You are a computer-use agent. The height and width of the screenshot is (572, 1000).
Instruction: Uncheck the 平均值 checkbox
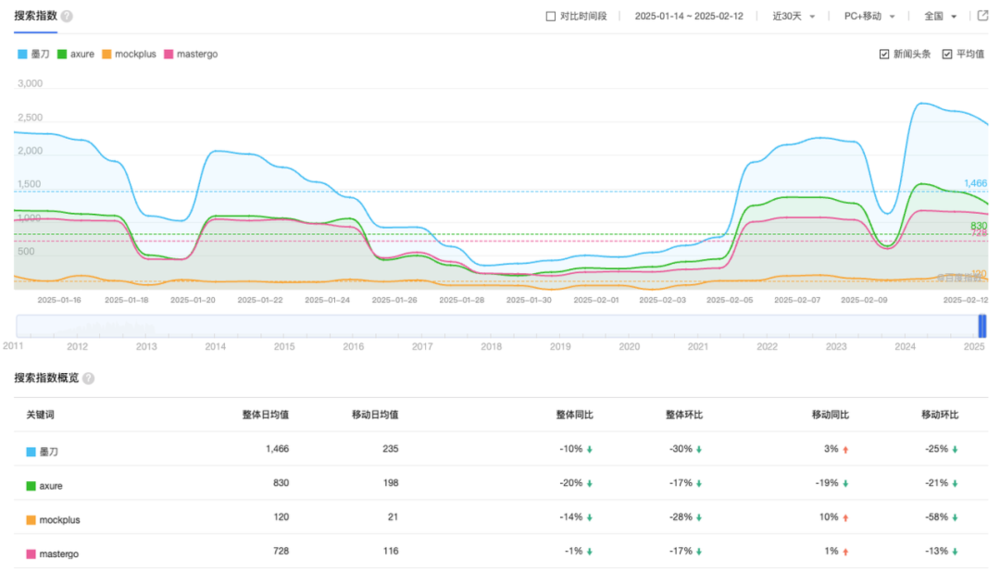point(946,54)
